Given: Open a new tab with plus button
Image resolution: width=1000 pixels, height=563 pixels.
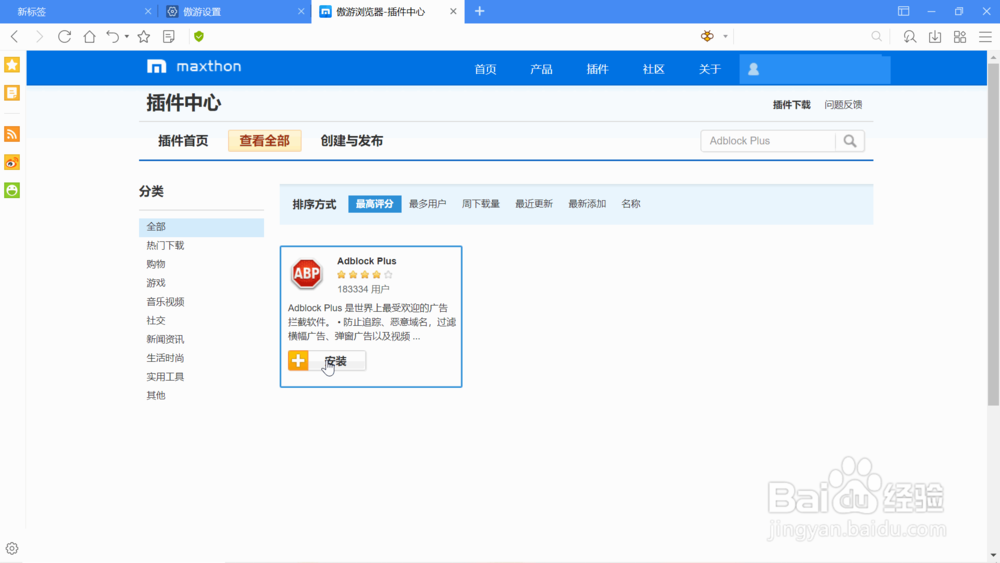Looking at the screenshot, I should tap(480, 11).
